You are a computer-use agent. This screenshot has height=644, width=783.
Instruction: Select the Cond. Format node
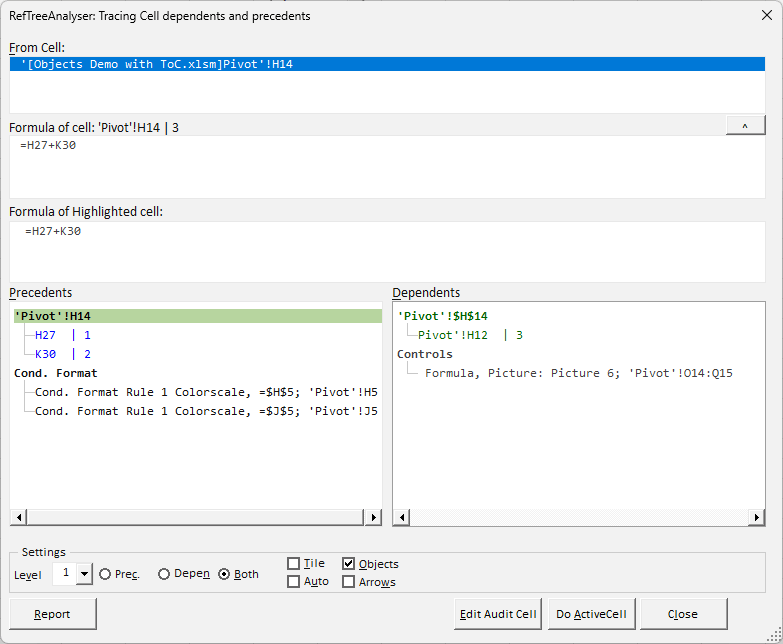(55, 373)
